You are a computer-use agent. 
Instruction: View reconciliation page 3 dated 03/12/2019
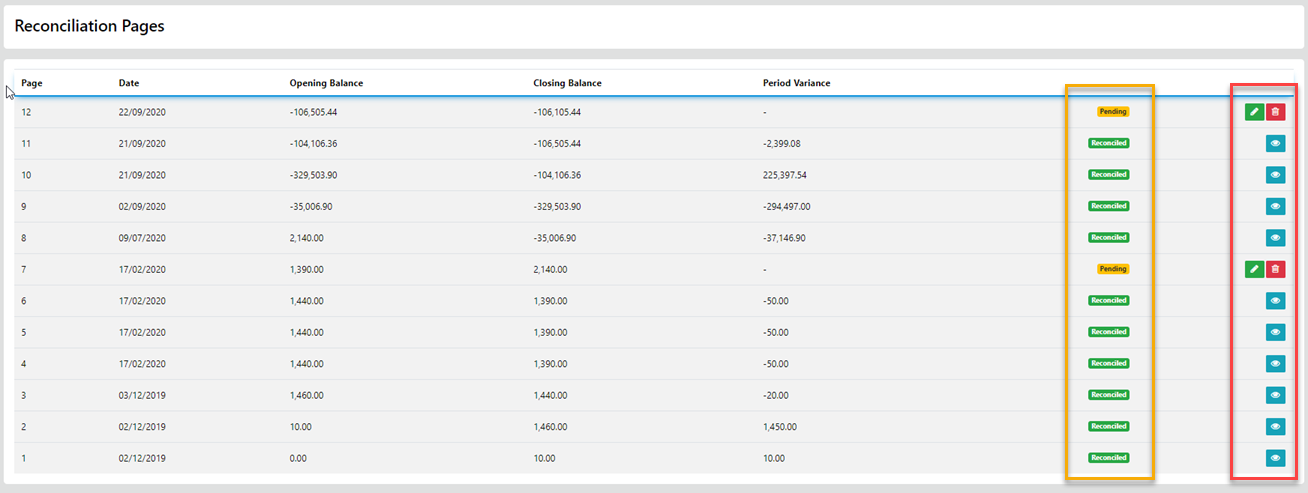pyautogui.click(x=1275, y=395)
